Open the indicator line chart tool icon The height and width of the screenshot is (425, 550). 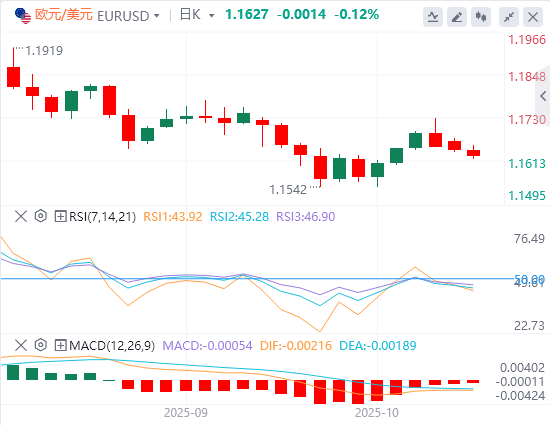(x=433, y=16)
